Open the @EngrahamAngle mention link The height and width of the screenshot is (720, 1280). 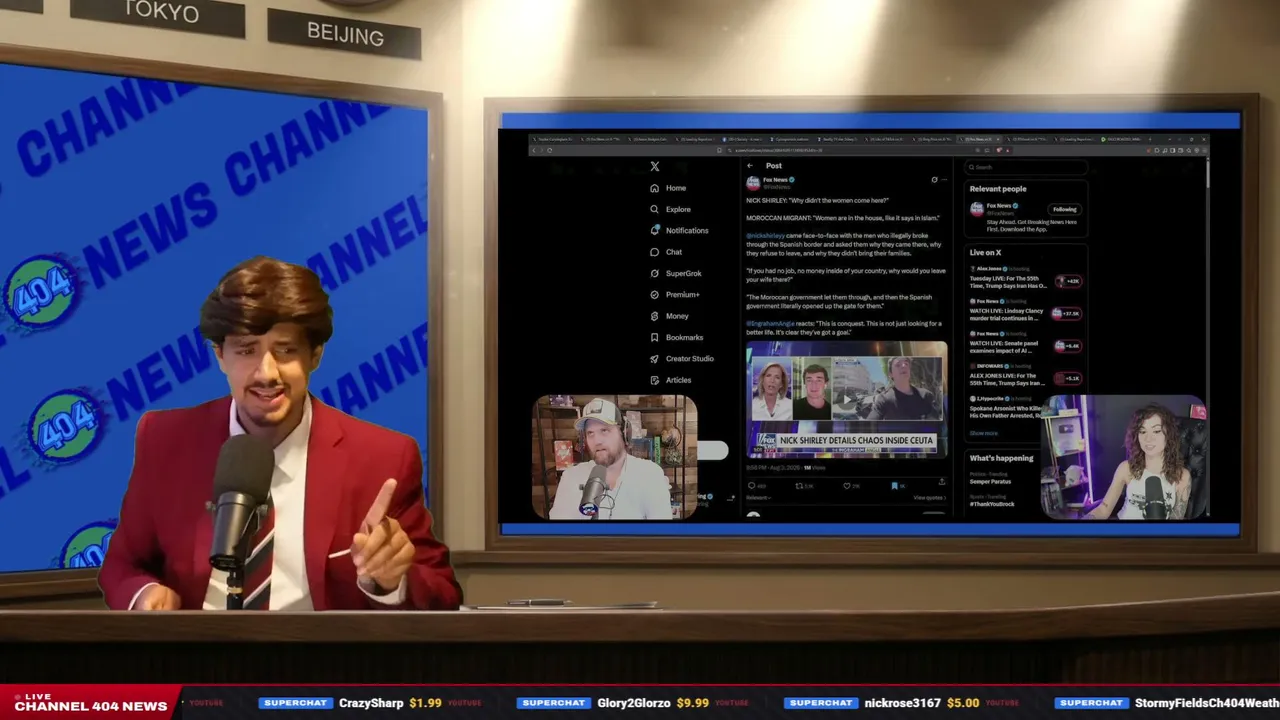pos(769,323)
